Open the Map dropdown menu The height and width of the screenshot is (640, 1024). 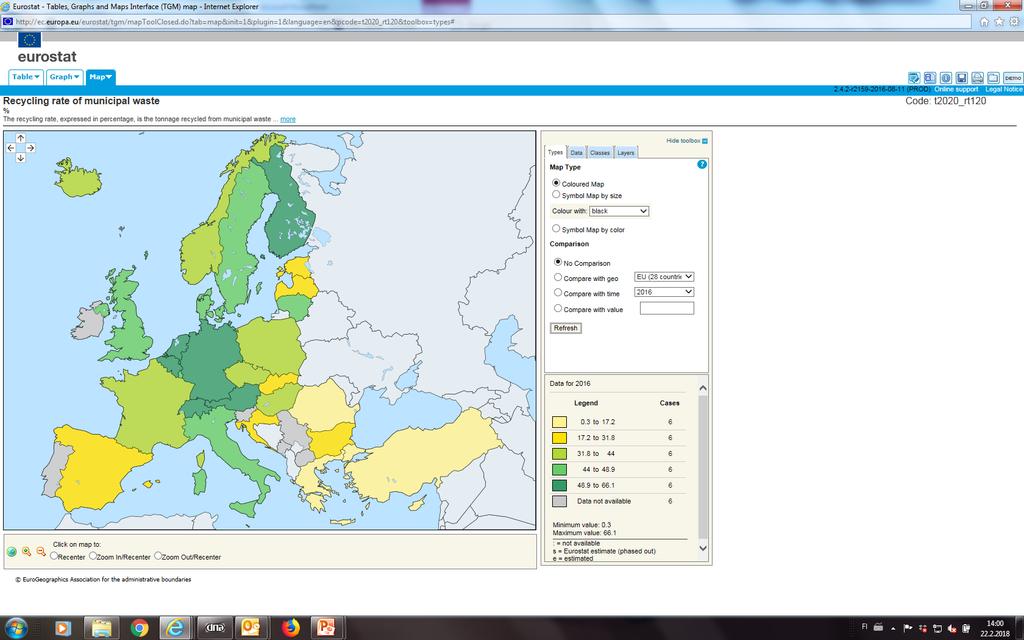pos(101,77)
